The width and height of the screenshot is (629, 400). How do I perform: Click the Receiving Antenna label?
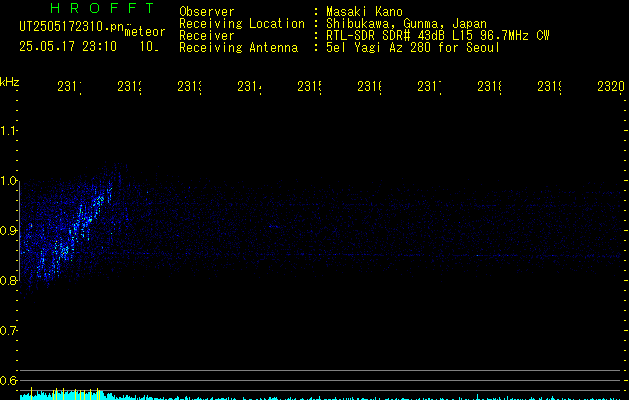click(238, 48)
